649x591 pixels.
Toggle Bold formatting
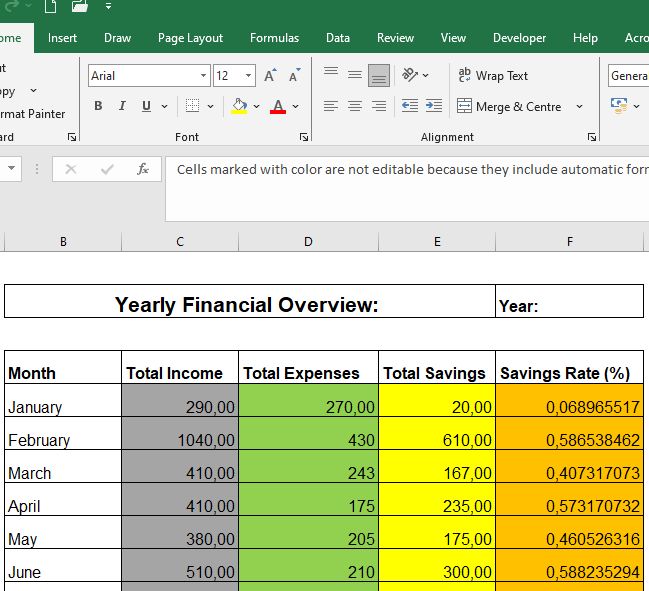(98, 106)
